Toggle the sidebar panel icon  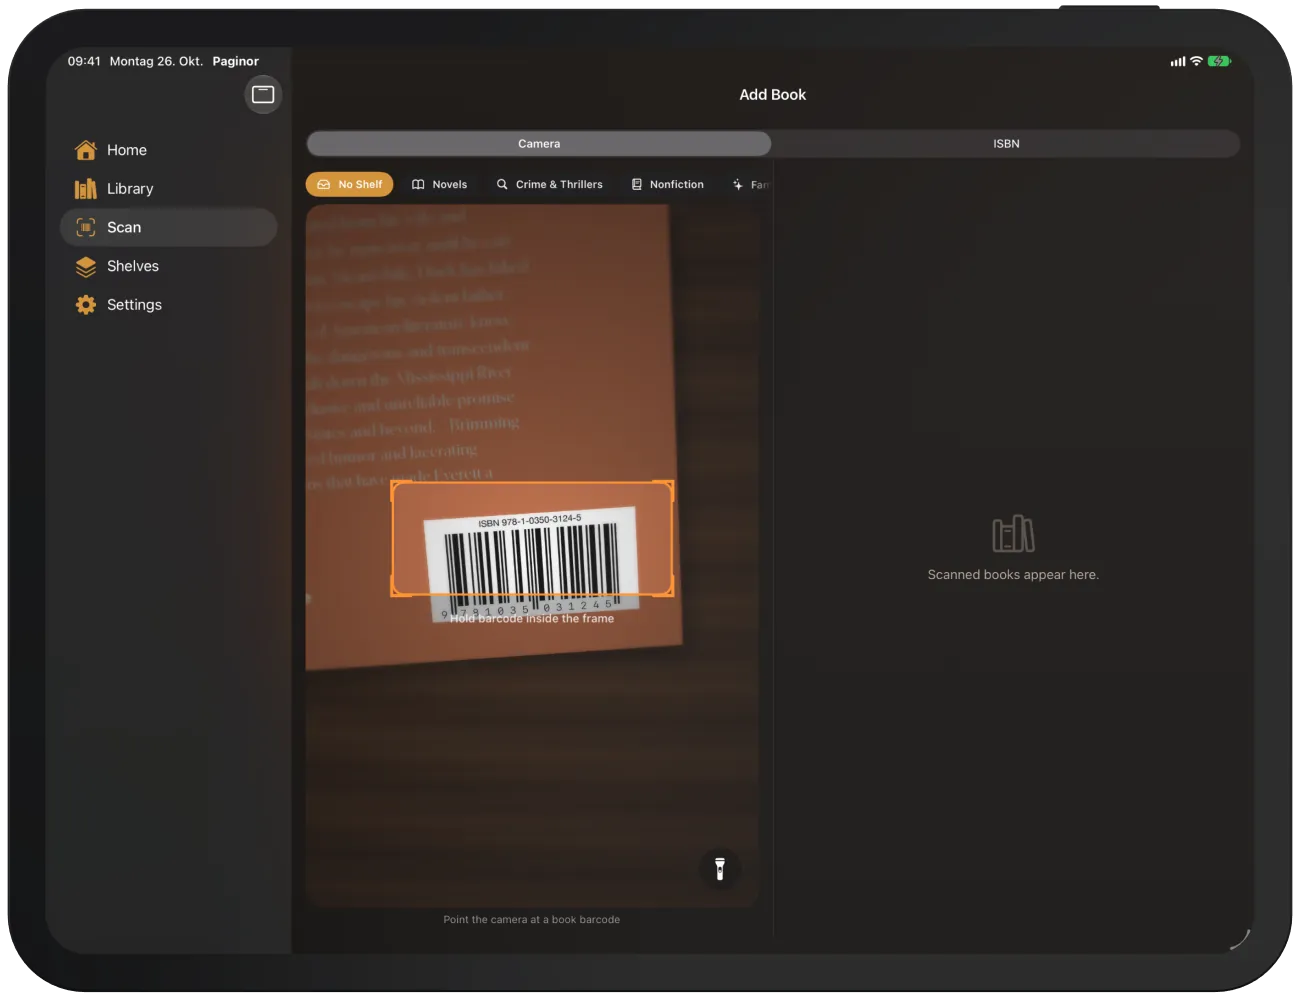click(263, 95)
